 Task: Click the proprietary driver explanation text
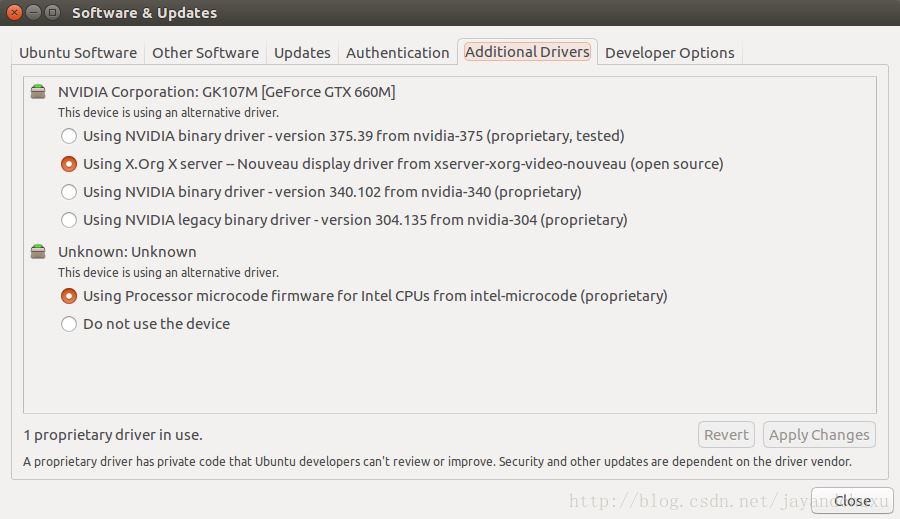pos(437,462)
